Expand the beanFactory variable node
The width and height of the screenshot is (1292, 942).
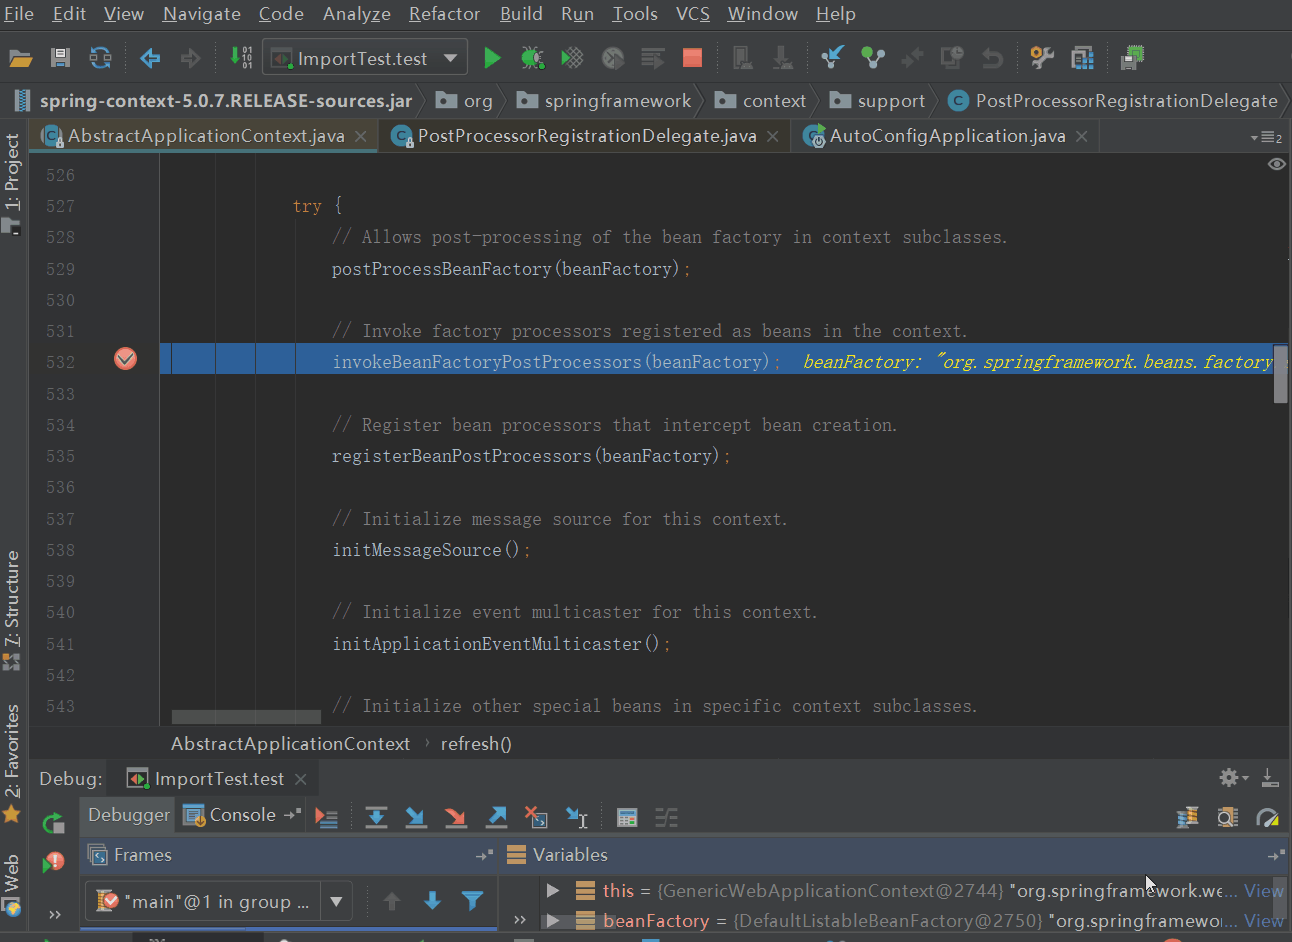click(553, 920)
